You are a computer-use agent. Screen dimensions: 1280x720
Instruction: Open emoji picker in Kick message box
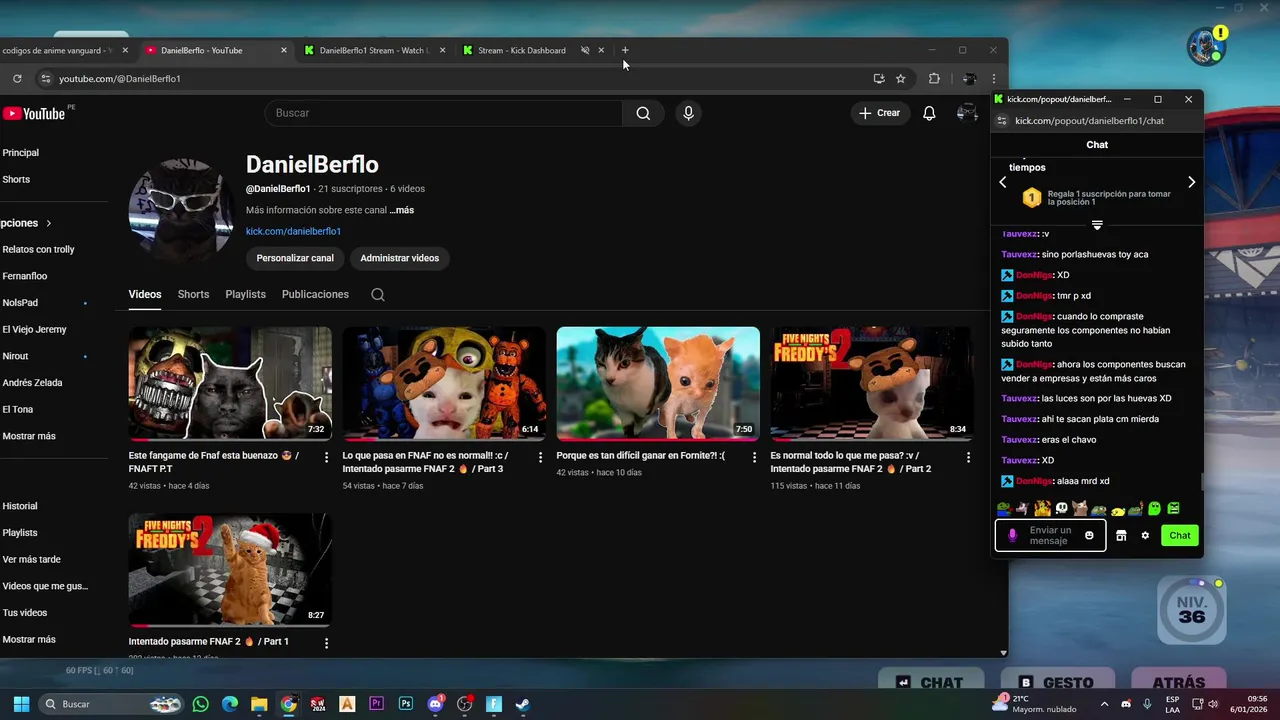coord(1089,536)
